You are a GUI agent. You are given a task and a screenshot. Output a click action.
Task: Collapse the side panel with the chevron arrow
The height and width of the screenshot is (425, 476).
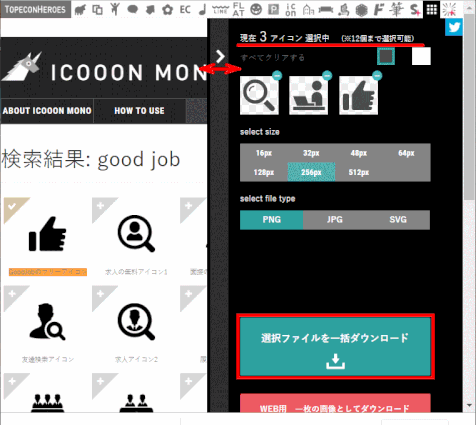pyautogui.click(x=220, y=56)
